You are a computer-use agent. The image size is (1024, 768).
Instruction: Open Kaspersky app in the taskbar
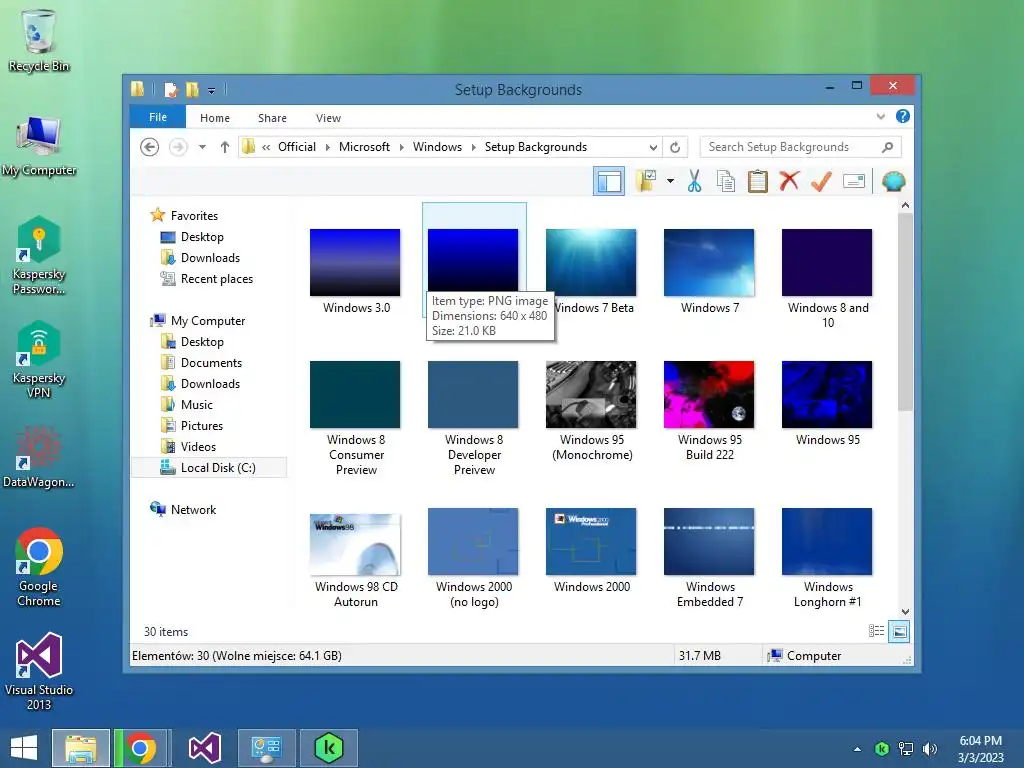click(x=329, y=748)
